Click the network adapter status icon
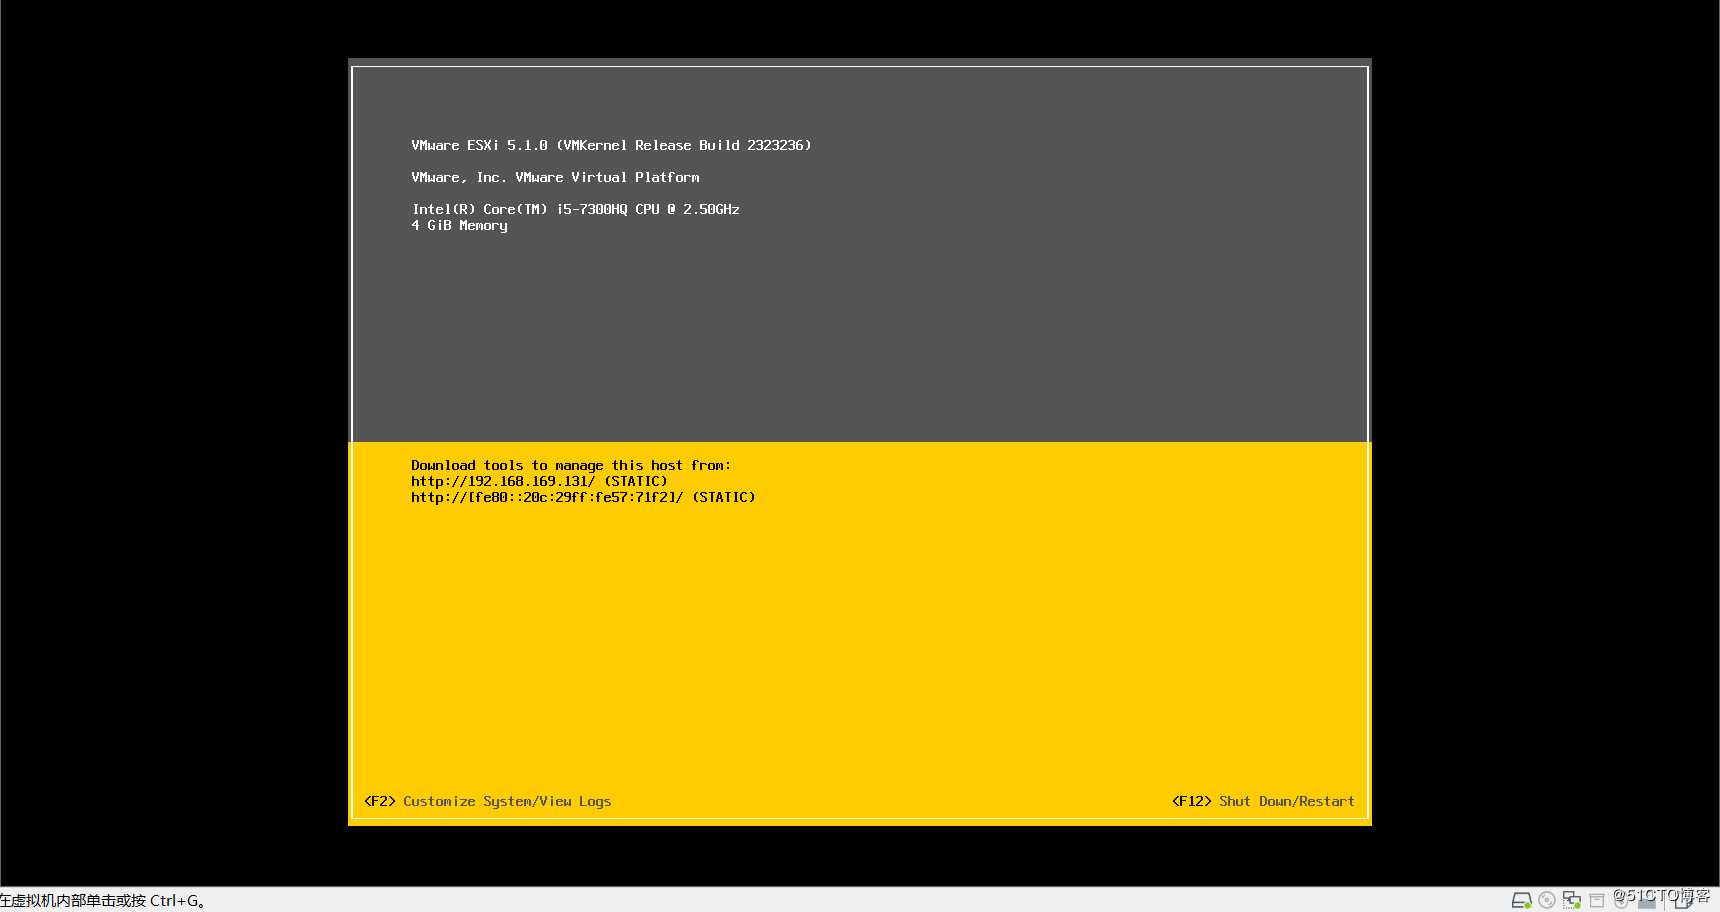Image resolution: width=1720 pixels, height=912 pixels. [1572, 900]
